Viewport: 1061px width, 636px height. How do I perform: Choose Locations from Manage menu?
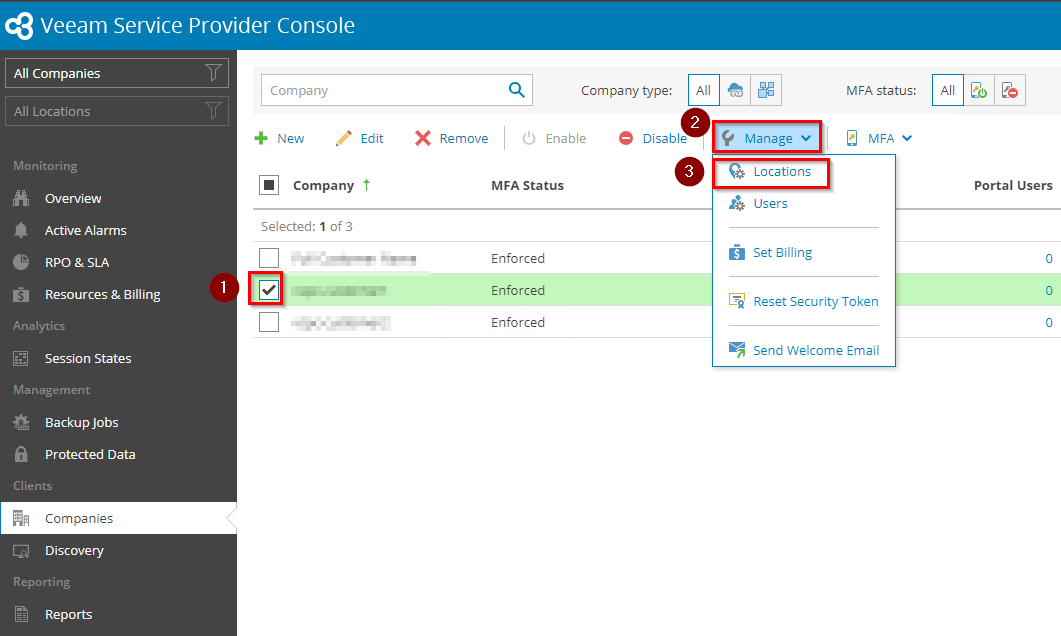782,172
